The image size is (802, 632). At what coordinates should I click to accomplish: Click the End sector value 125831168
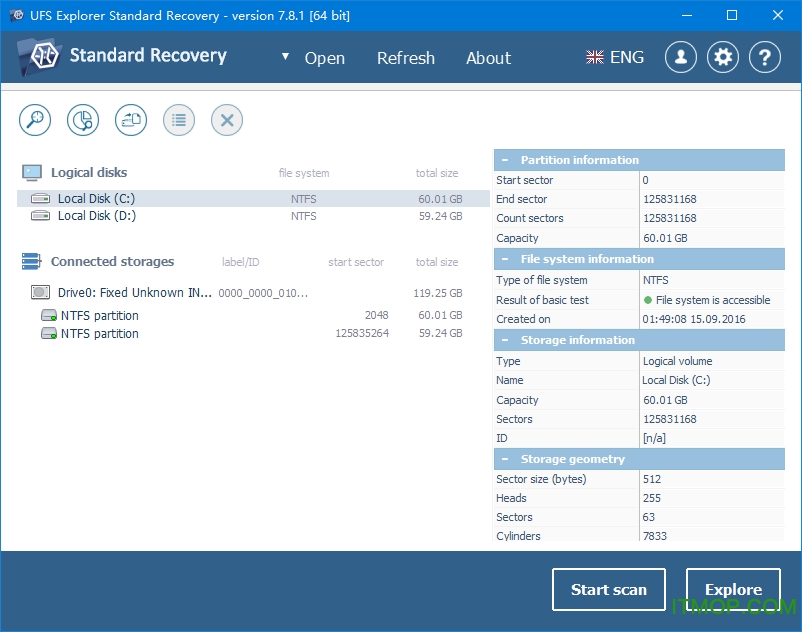(x=670, y=199)
